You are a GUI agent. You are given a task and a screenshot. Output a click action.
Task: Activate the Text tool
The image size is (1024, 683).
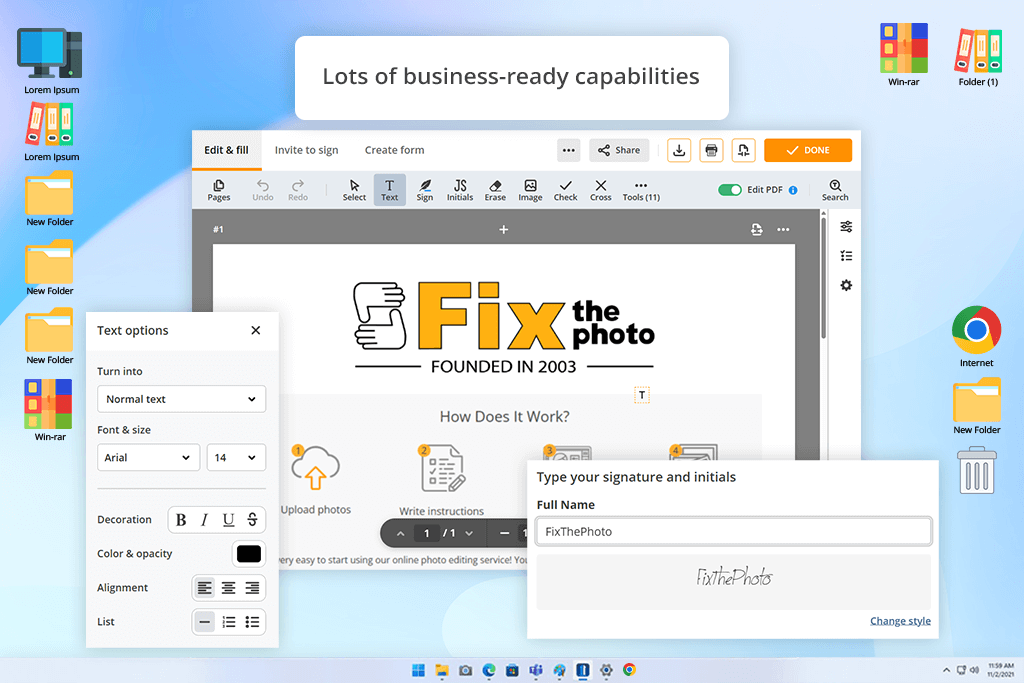pyautogui.click(x=389, y=190)
